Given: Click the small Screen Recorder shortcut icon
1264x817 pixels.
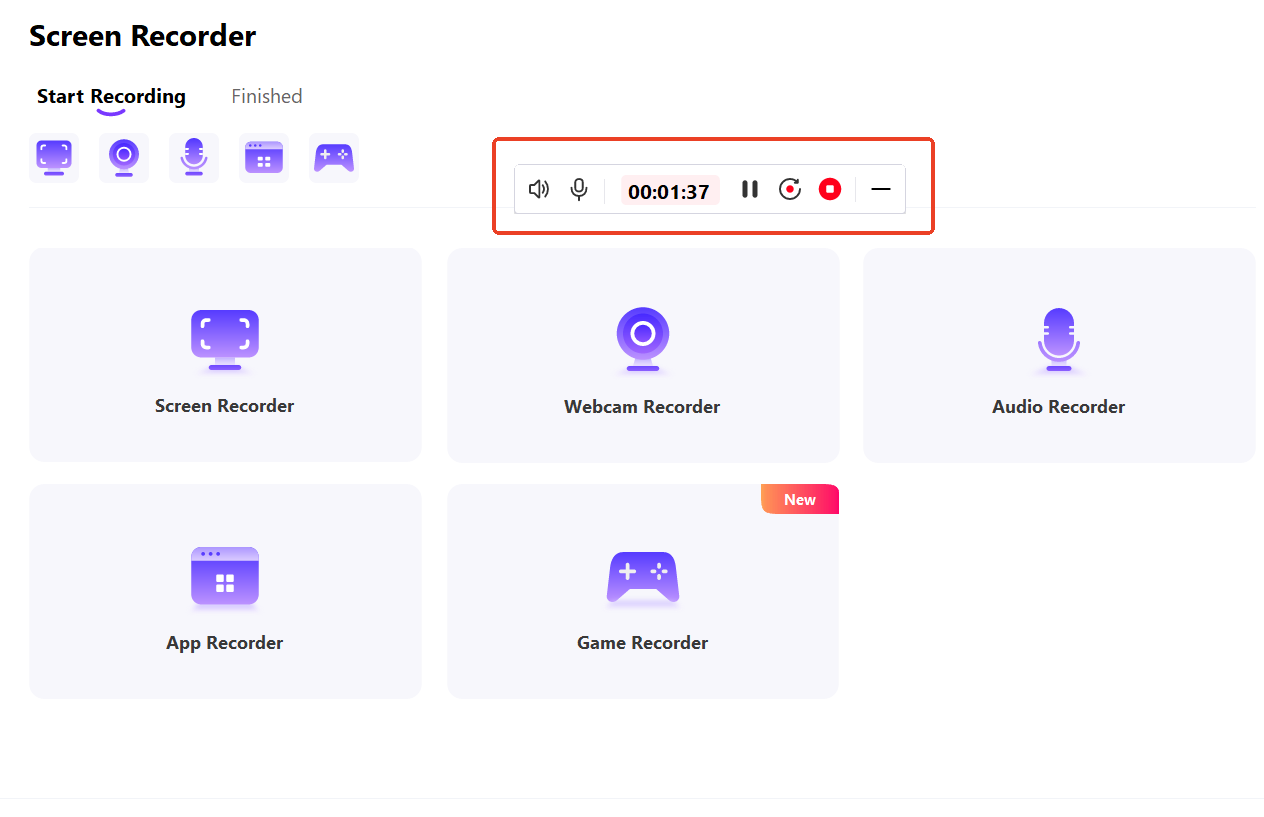Looking at the screenshot, I should pos(54,158).
